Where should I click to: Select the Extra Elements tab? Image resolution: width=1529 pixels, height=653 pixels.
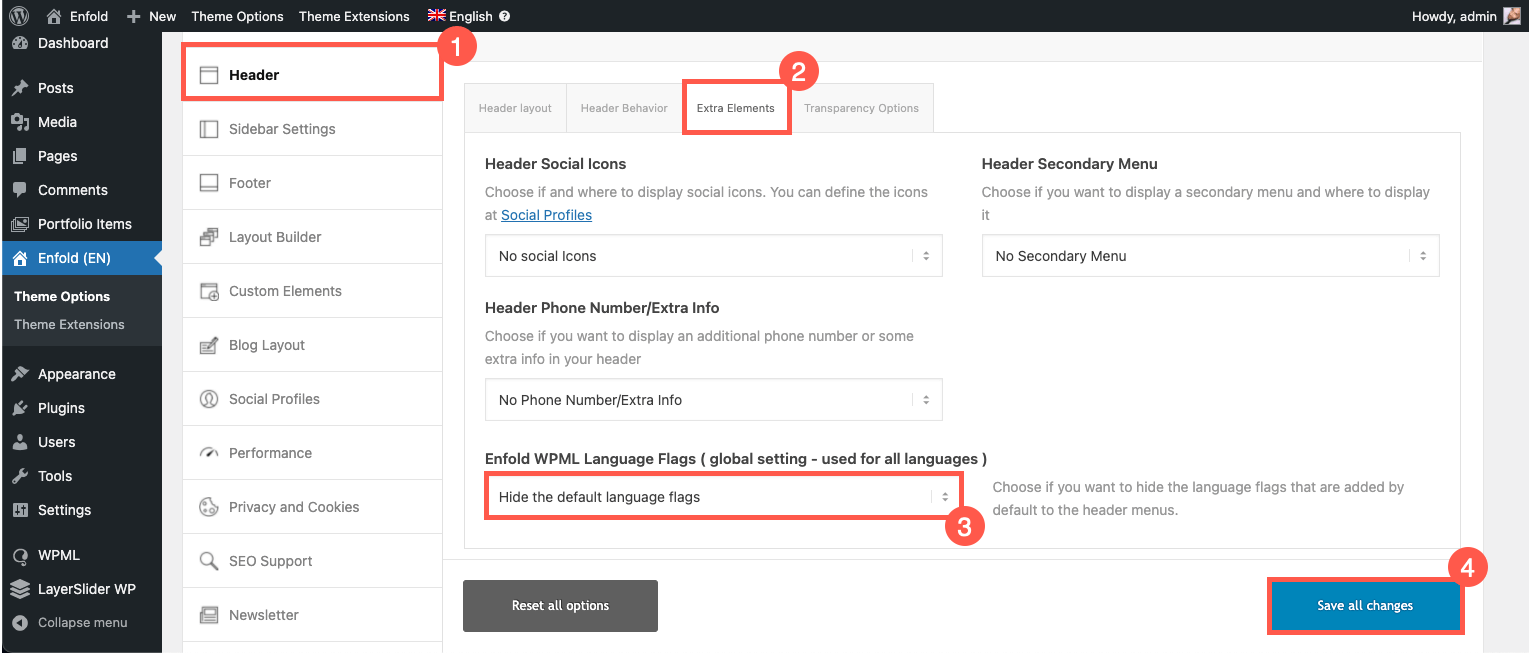tap(736, 108)
